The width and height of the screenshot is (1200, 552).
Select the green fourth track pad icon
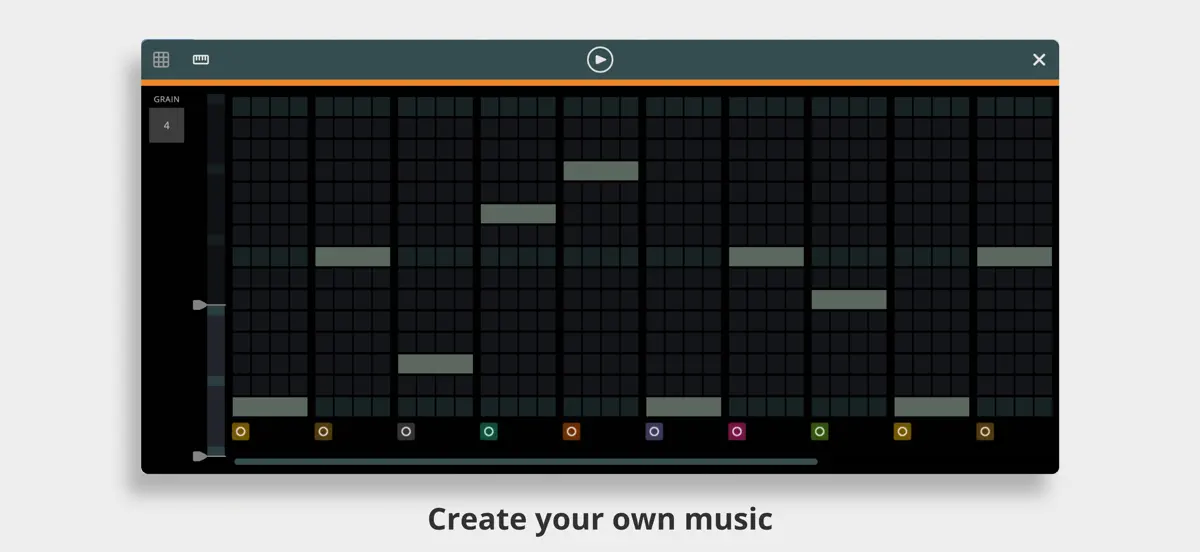click(x=489, y=432)
